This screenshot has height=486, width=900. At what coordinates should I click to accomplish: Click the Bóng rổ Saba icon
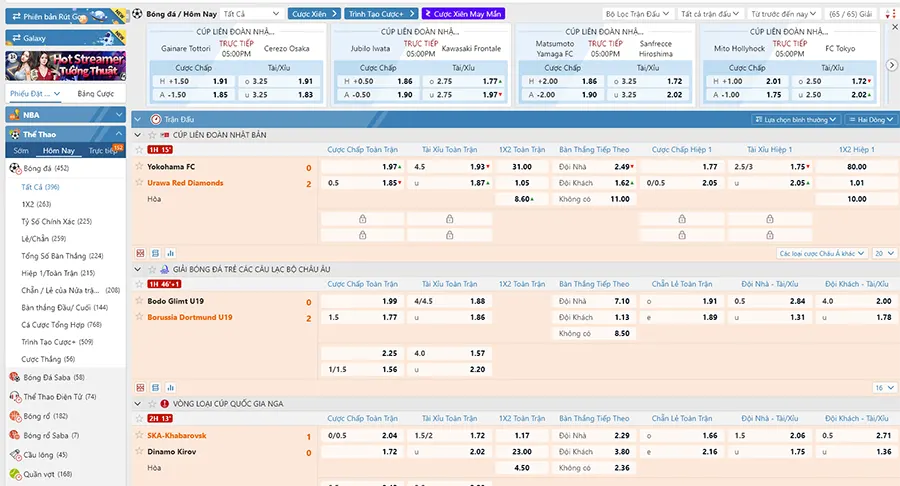(x=15, y=436)
